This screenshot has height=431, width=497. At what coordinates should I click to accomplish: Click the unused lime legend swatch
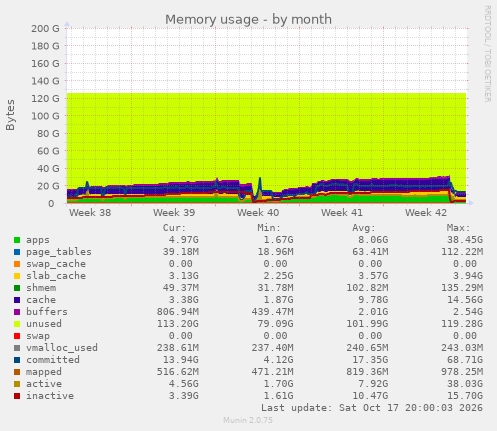17,324
